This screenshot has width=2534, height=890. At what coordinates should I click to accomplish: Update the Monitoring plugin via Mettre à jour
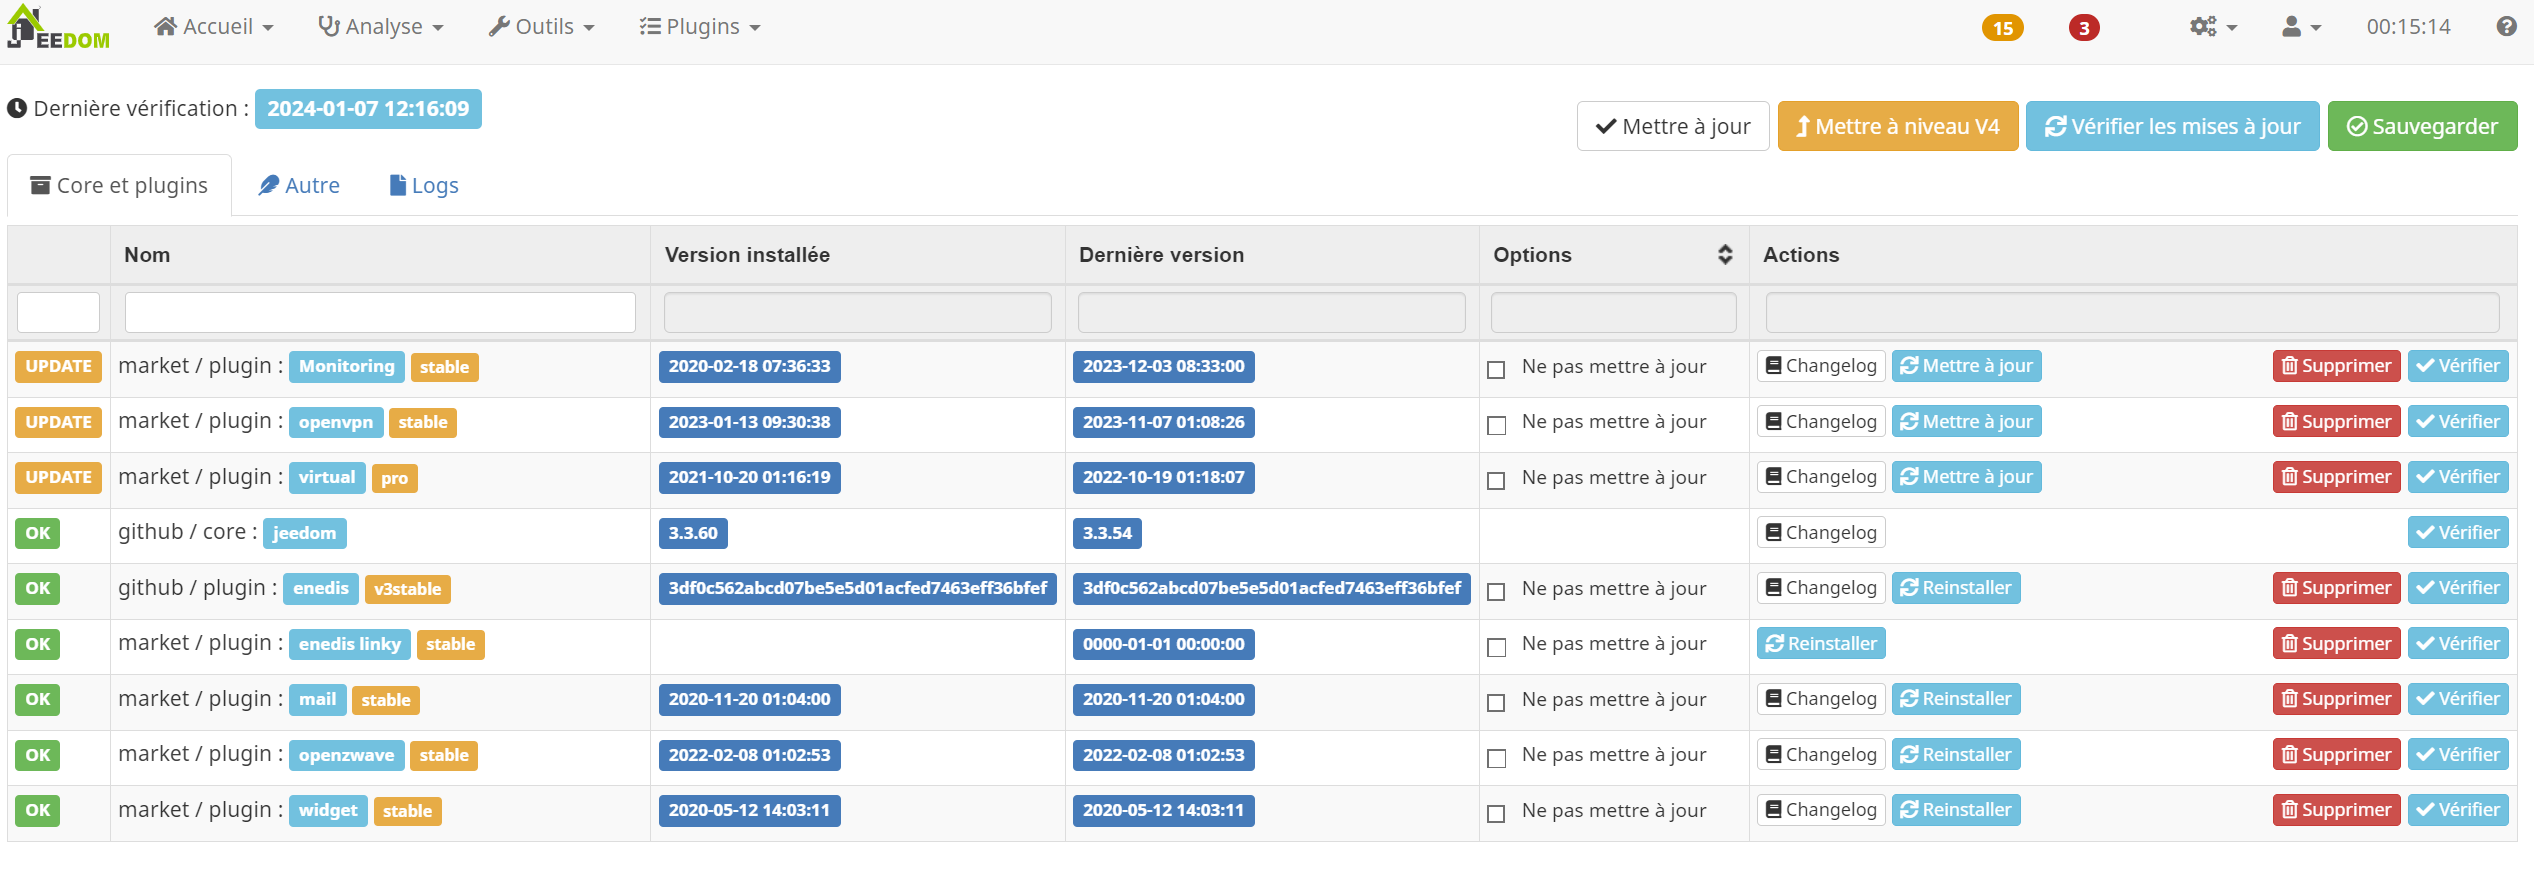(x=1966, y=366)
